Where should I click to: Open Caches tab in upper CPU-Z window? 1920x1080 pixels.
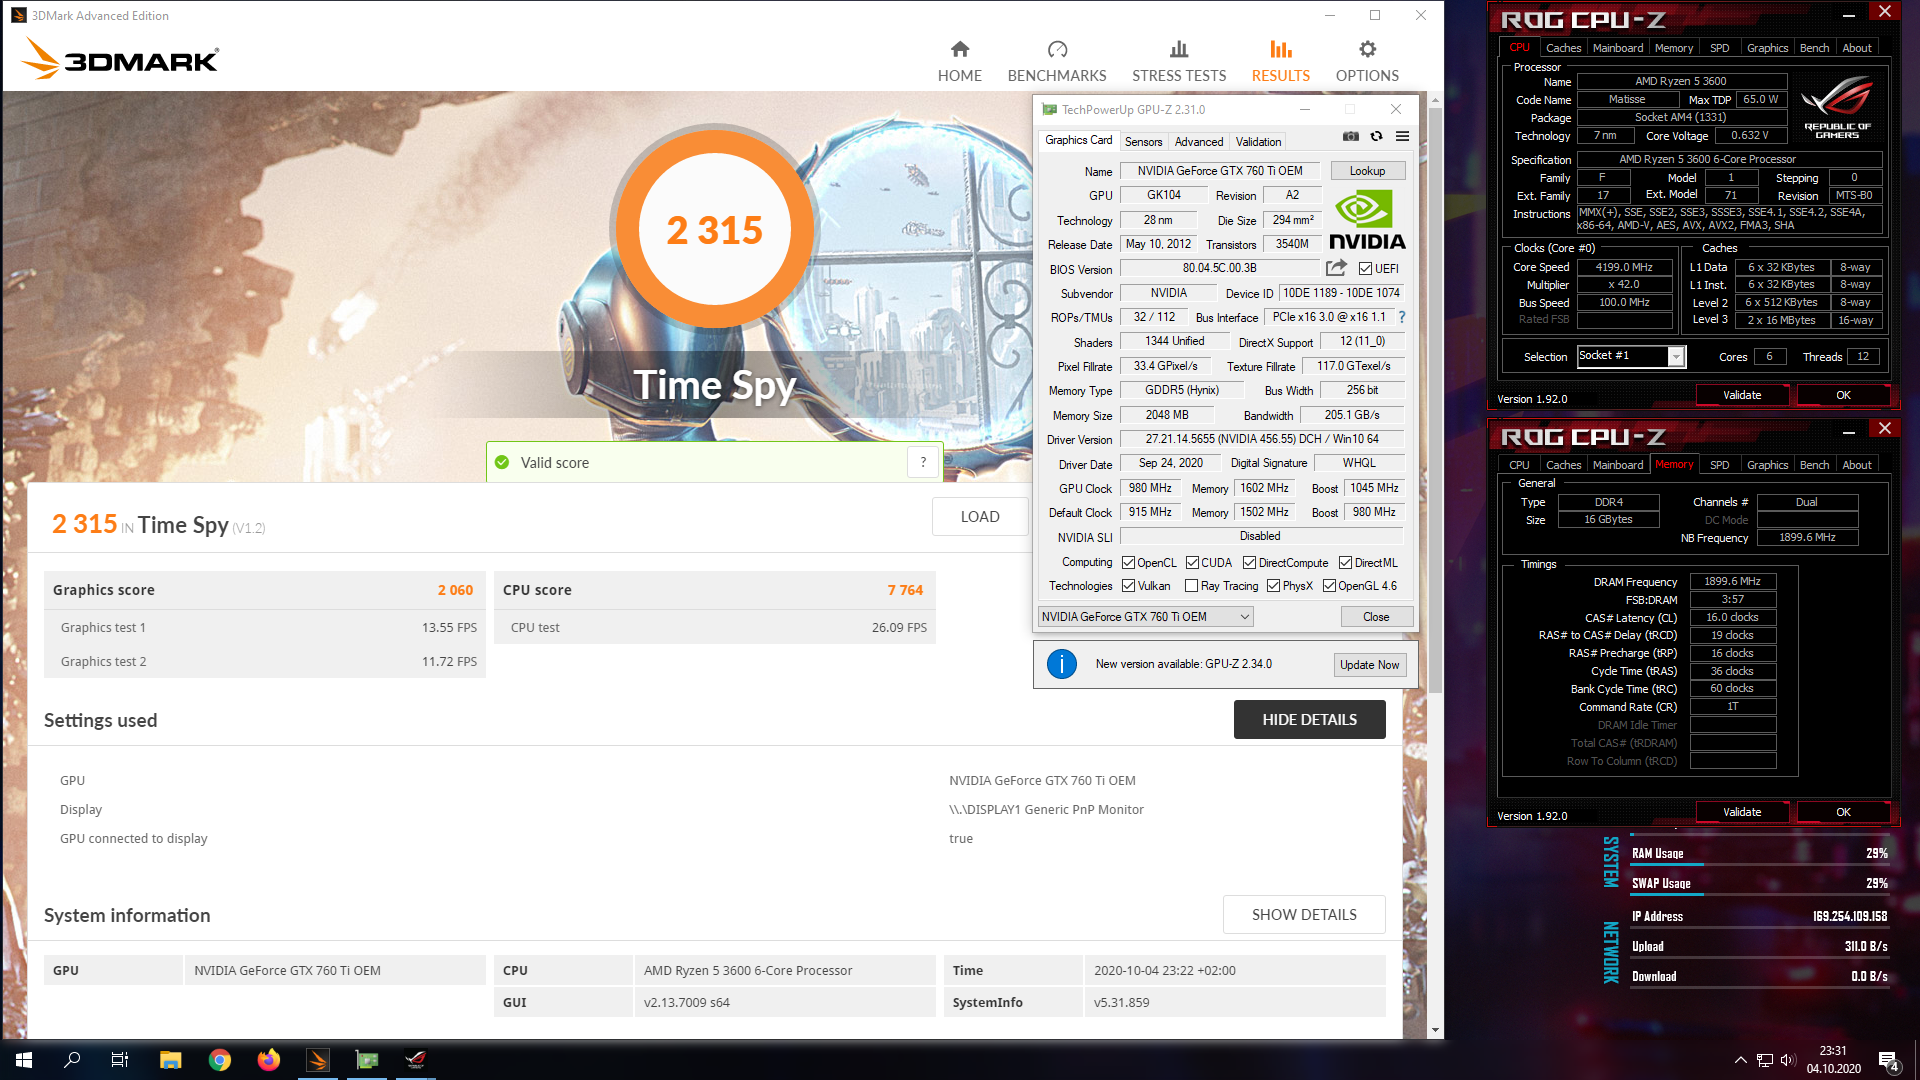(x=1563, y=48)
